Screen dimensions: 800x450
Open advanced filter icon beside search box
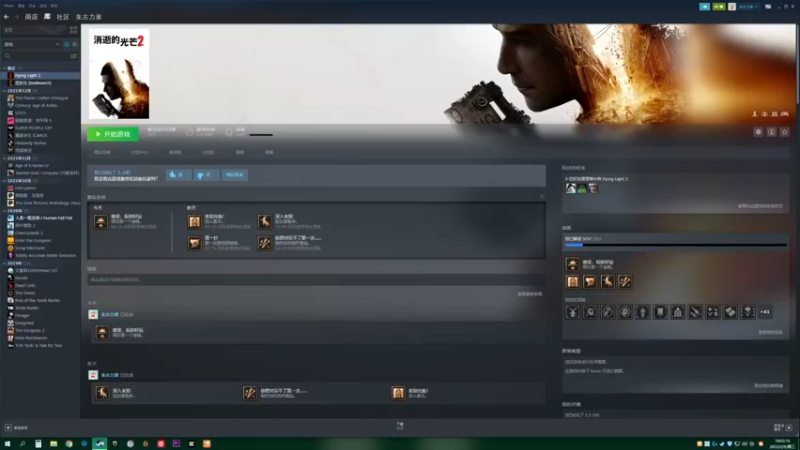73,56
